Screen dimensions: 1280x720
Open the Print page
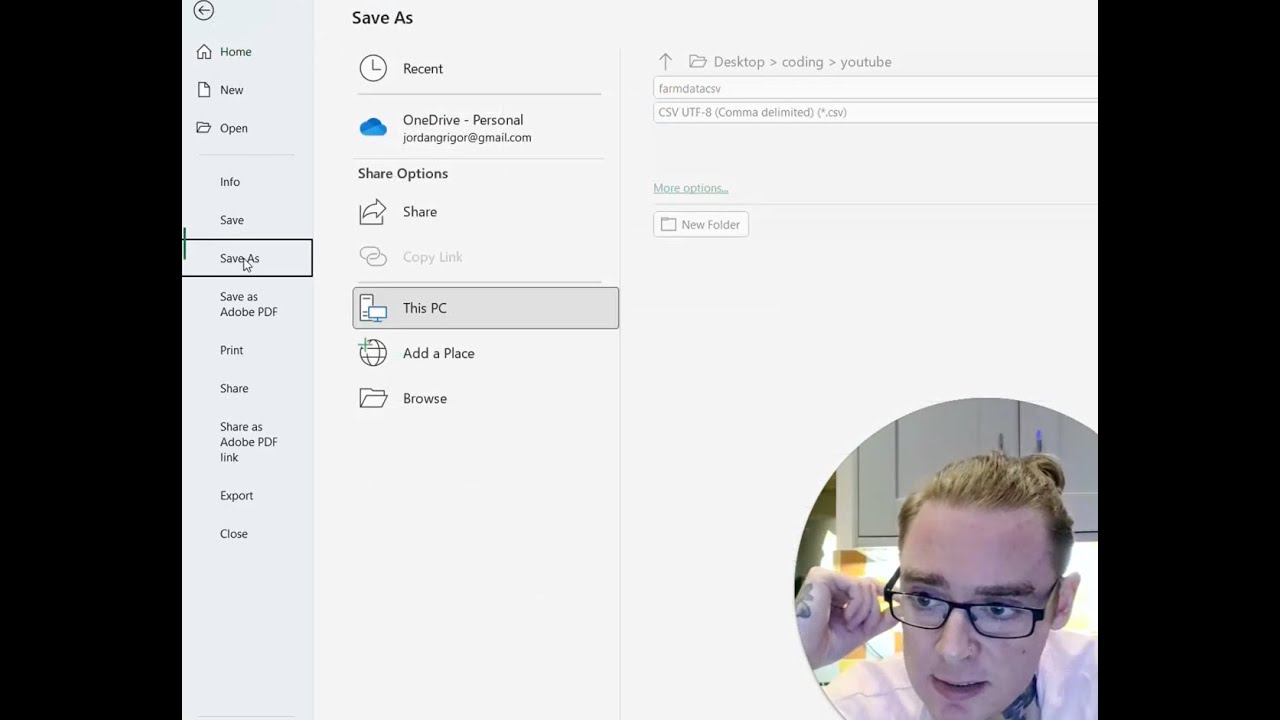point(231,350)
